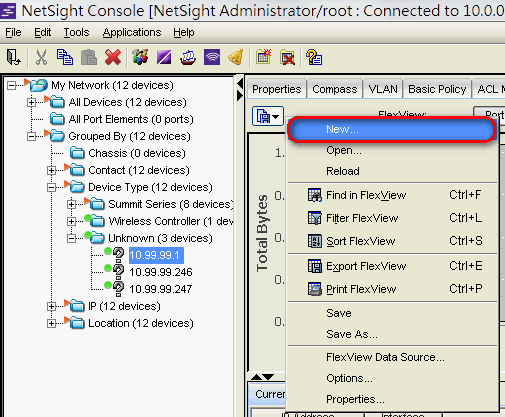Select Reload in the dropdown menu

click(x=392, y=171)
